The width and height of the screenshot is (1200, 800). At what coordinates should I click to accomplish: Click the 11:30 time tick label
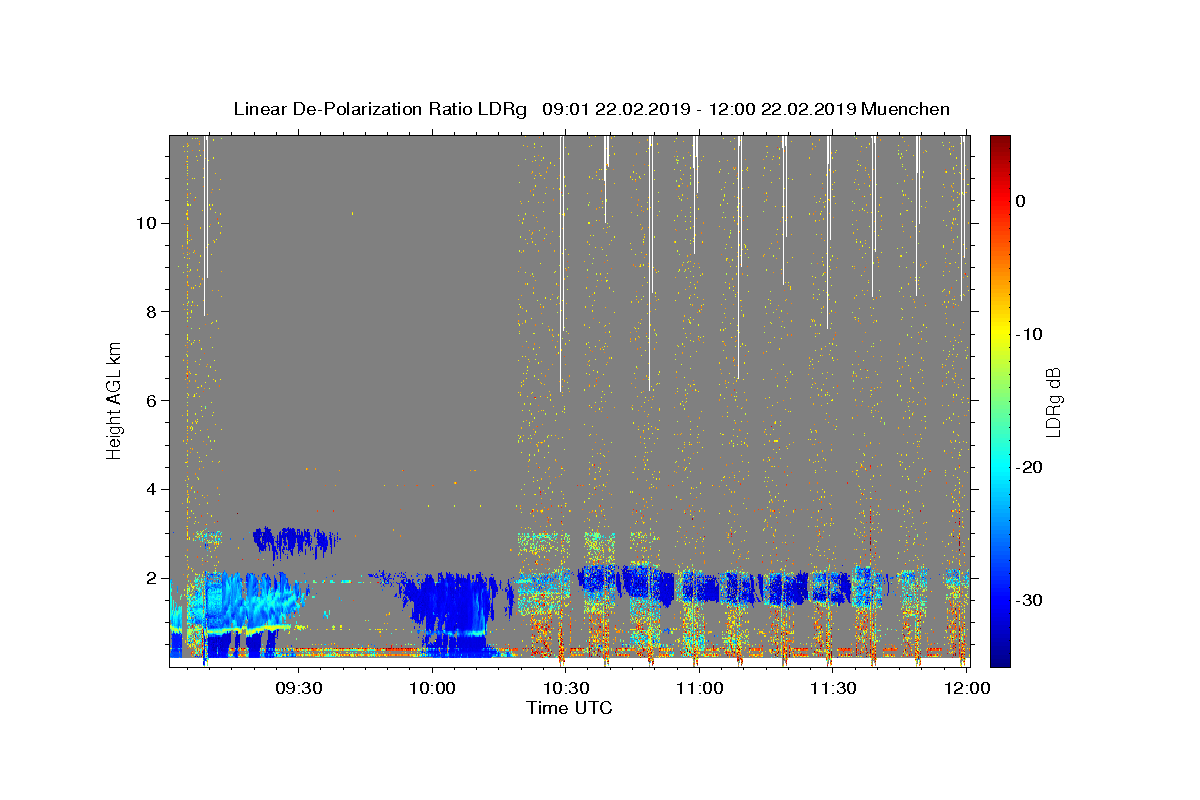pos(832,689)
